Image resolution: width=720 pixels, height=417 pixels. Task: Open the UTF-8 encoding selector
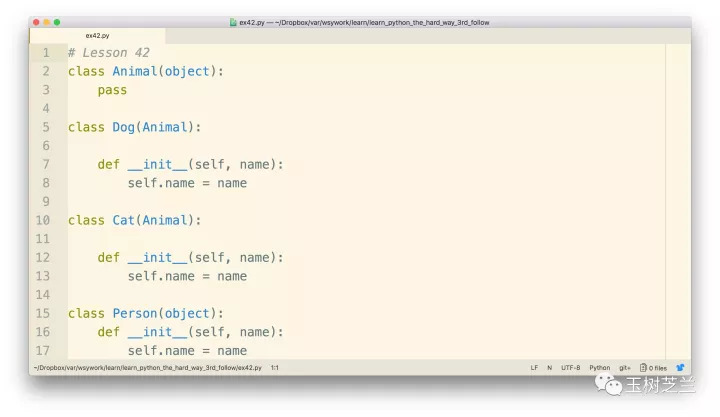tap(570, 367)
